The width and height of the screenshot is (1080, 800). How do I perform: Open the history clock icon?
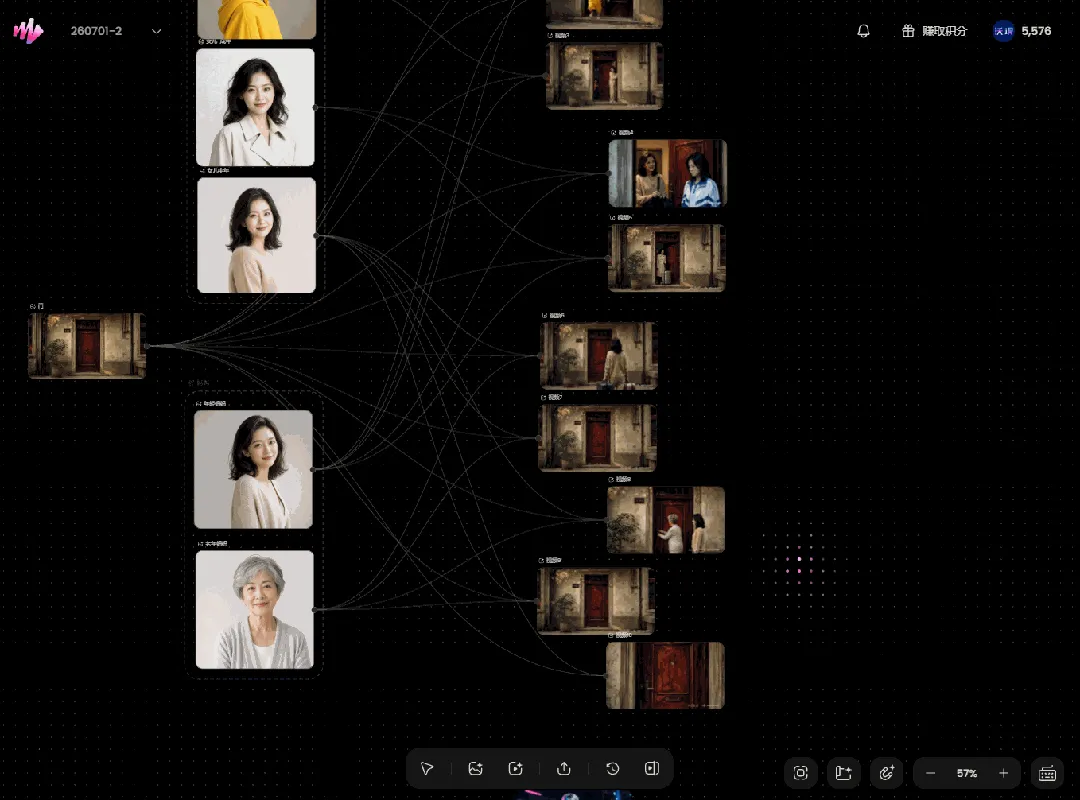click(x=612, y=768)
